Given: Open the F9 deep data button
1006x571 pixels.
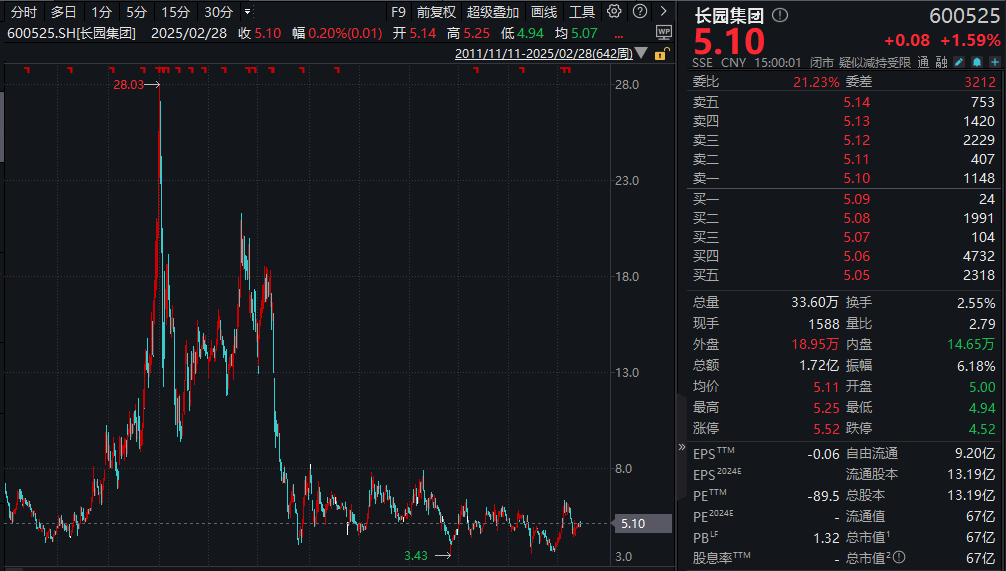Looking at the screenshot, I should click(x=398, y=12).
